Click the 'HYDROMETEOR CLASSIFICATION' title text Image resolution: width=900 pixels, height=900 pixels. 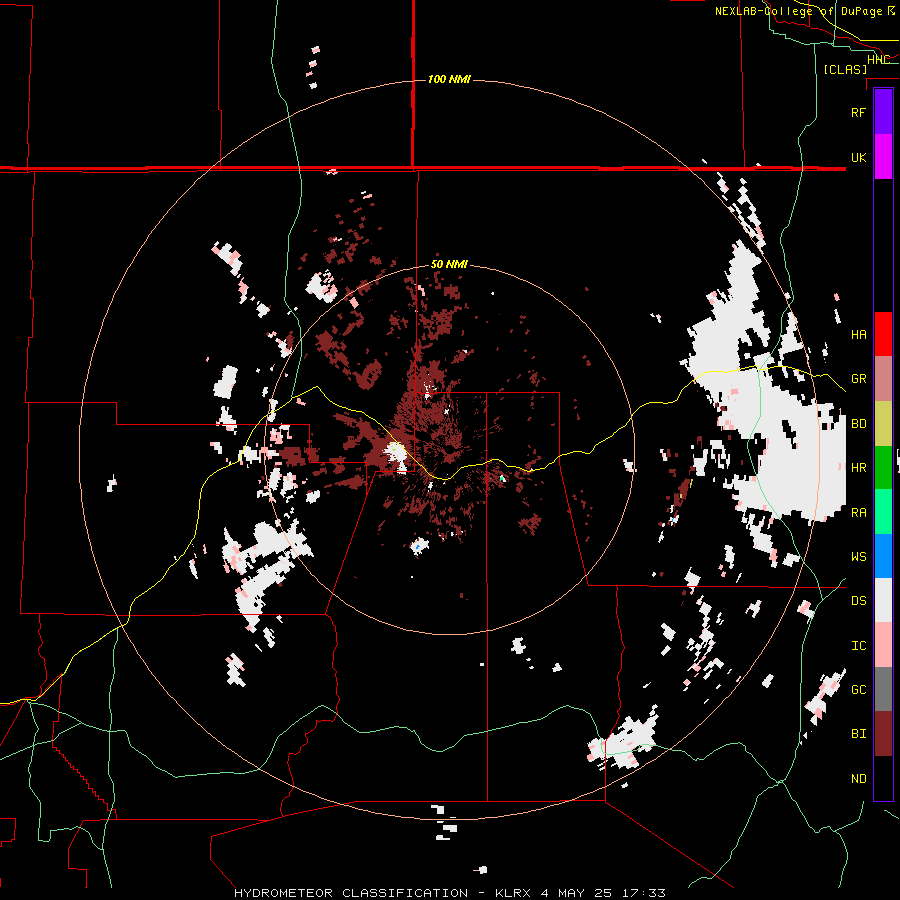(x=351, y=893)
